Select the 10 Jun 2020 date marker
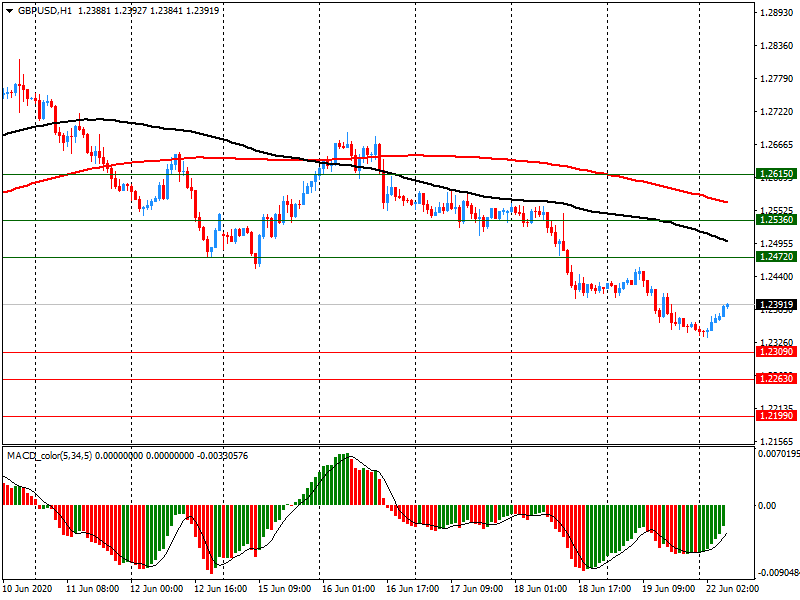 (x=30, y=590)
